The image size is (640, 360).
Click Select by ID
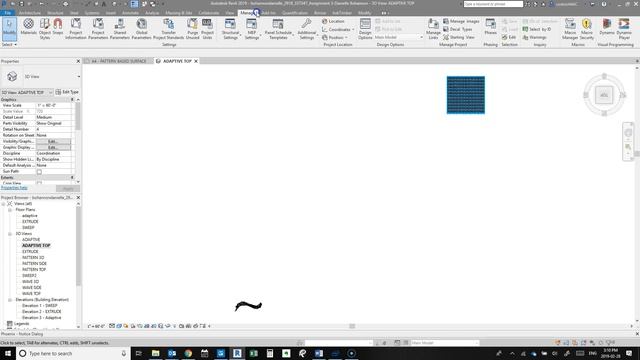click(x=537, y=29)
